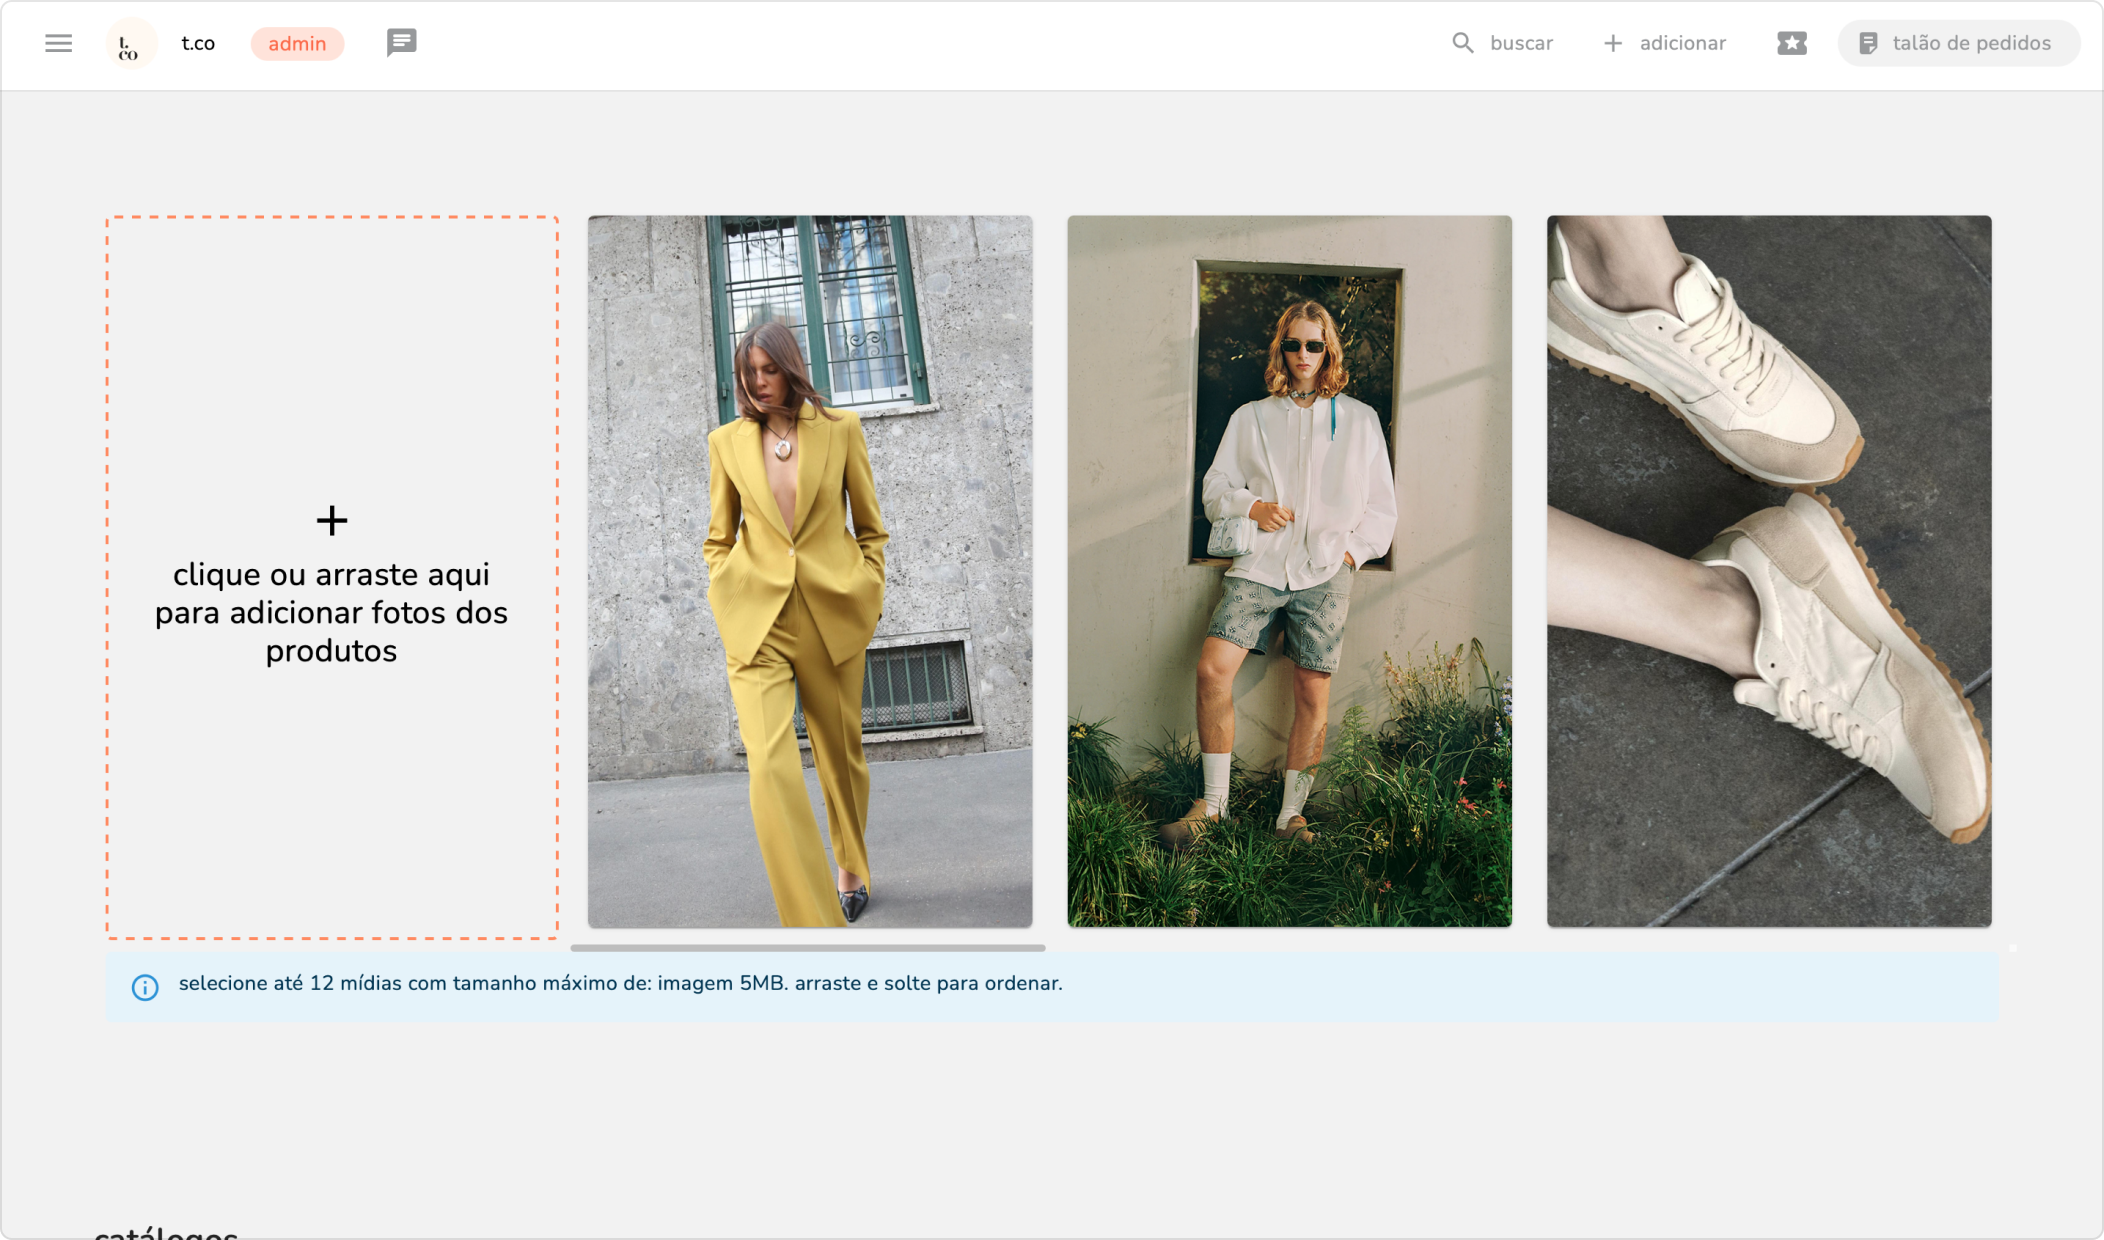Select the yellow suit product photo
The height and width of the screenshot is (1240, 2104).
809,570
